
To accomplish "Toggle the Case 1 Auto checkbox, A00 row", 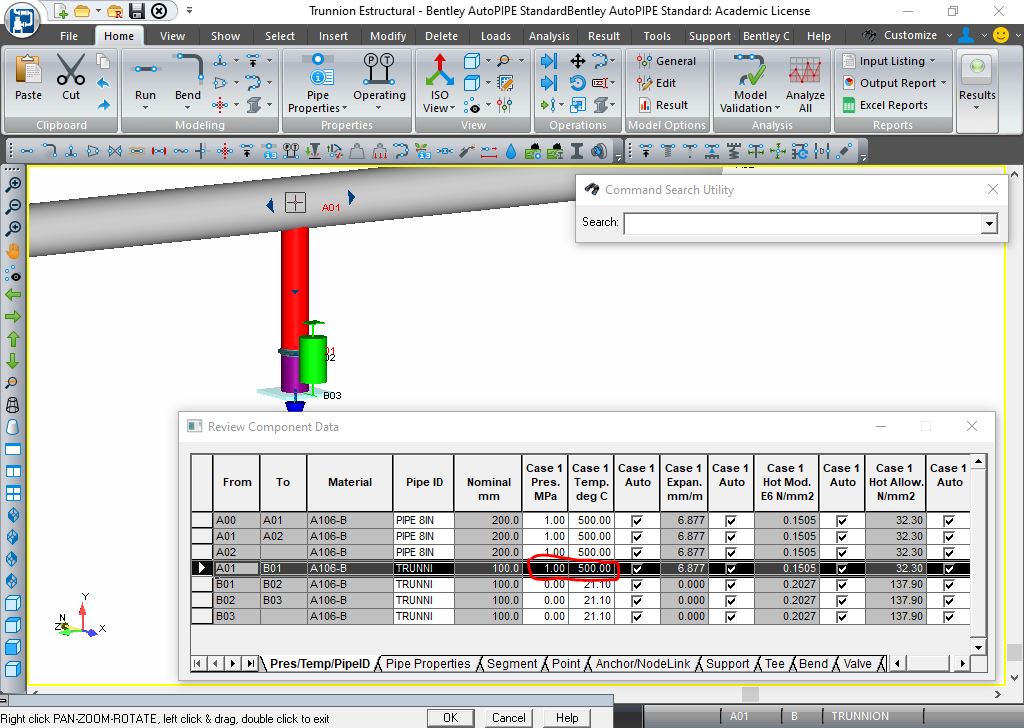I will (x=637, y=520).
